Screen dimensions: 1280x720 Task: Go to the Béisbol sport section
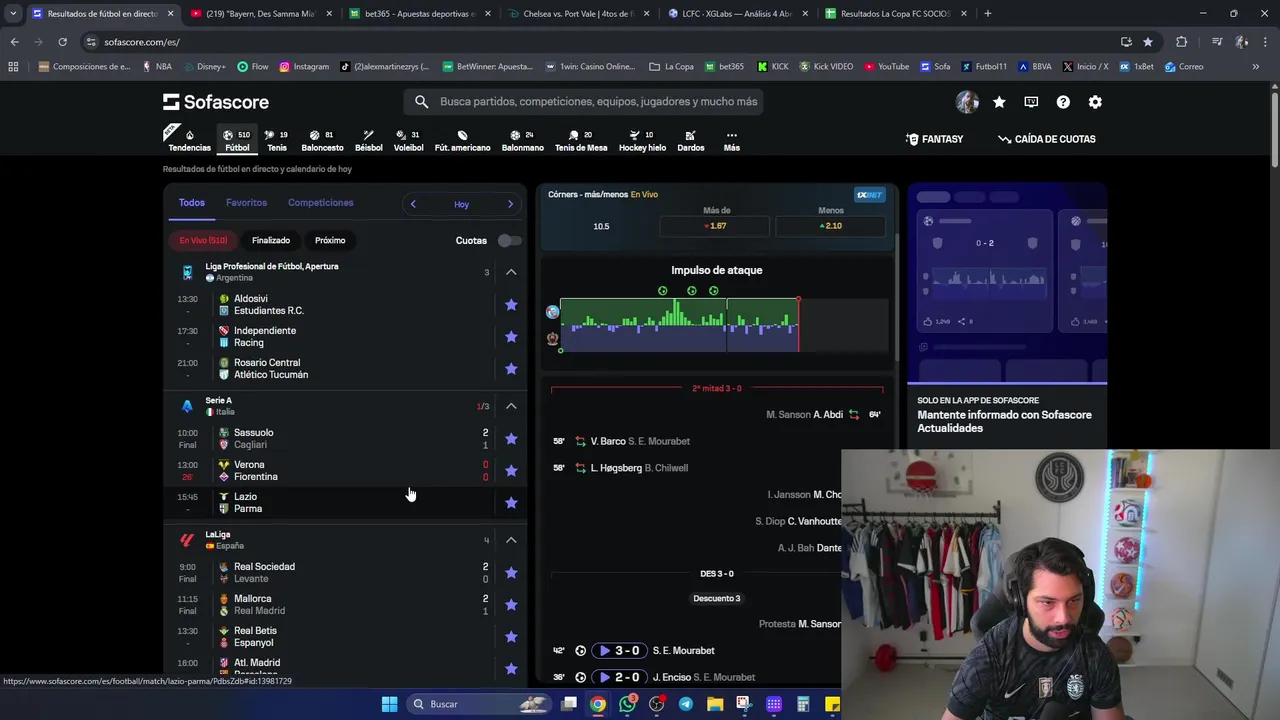point(368,140)
